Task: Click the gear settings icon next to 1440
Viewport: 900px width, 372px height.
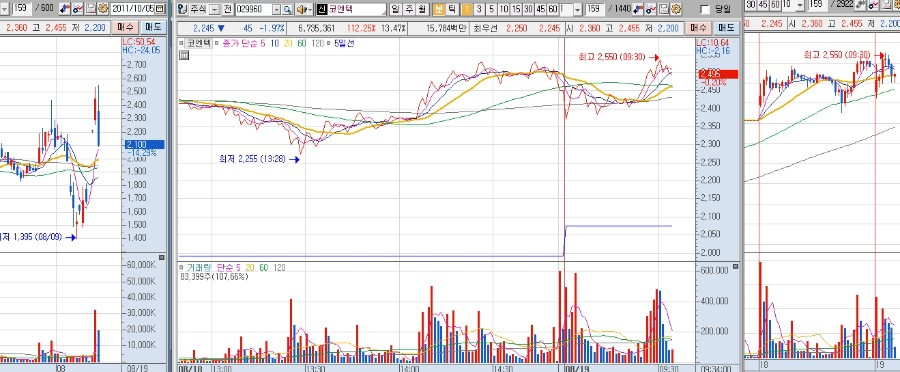Action: click(x=676, y=10)
